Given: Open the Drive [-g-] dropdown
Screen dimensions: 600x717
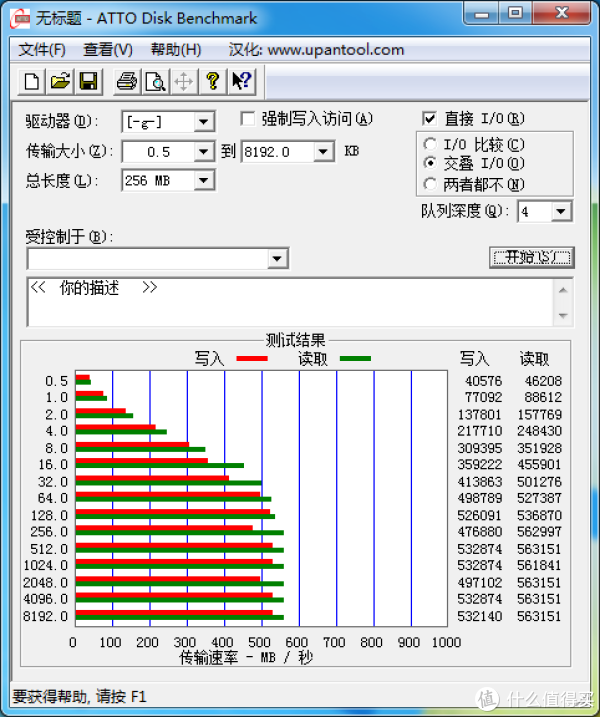Looking at the screenshot, I should 204,122.
